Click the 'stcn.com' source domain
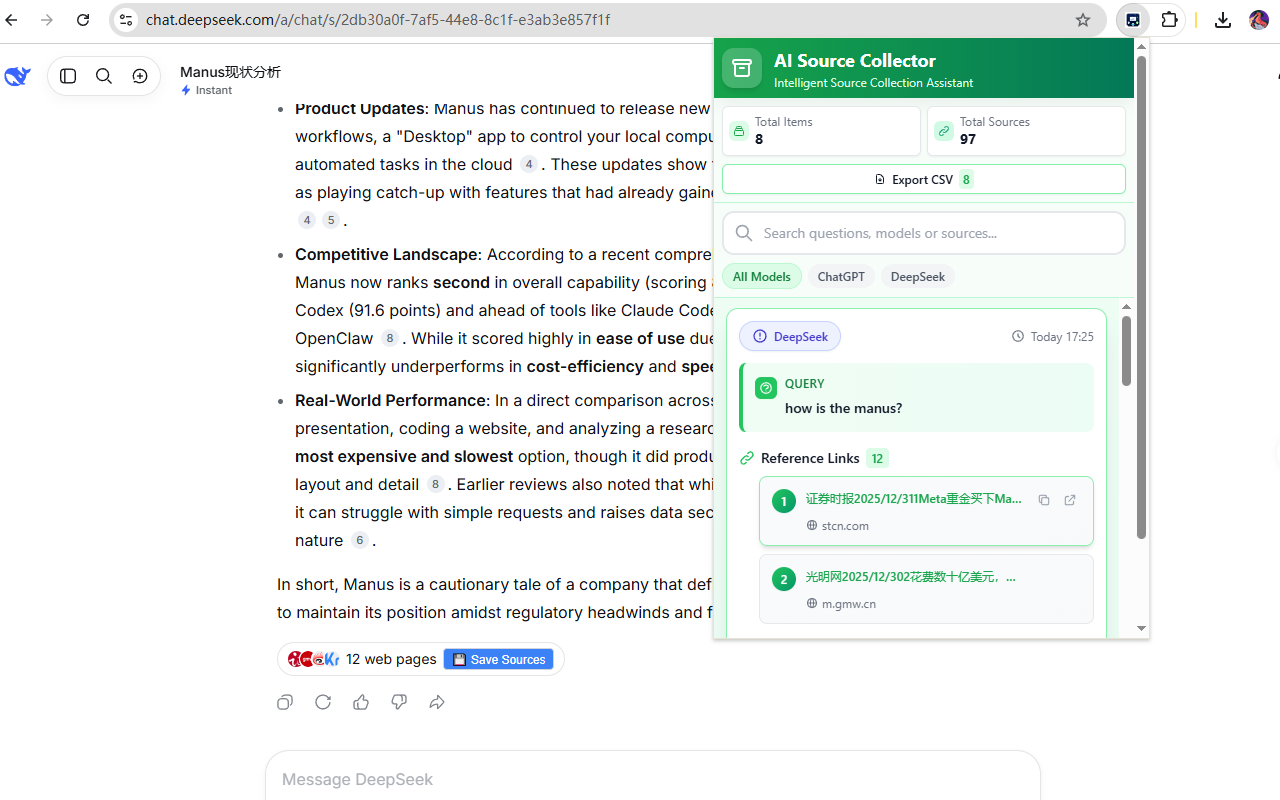The width and height of the screenshot is (1280, 800). tap(845, 526)
